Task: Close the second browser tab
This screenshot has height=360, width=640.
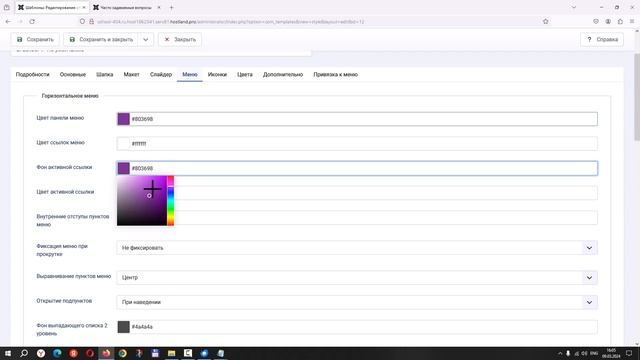Action: click(159, 7)
